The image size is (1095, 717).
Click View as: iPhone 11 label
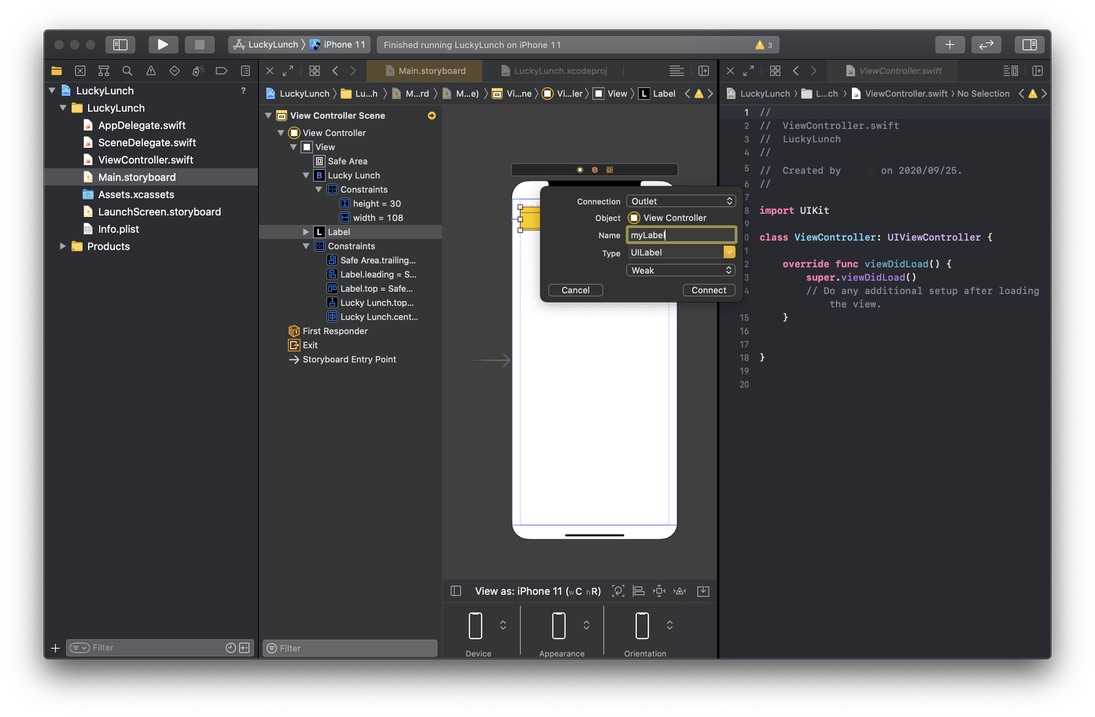point(538,591)
